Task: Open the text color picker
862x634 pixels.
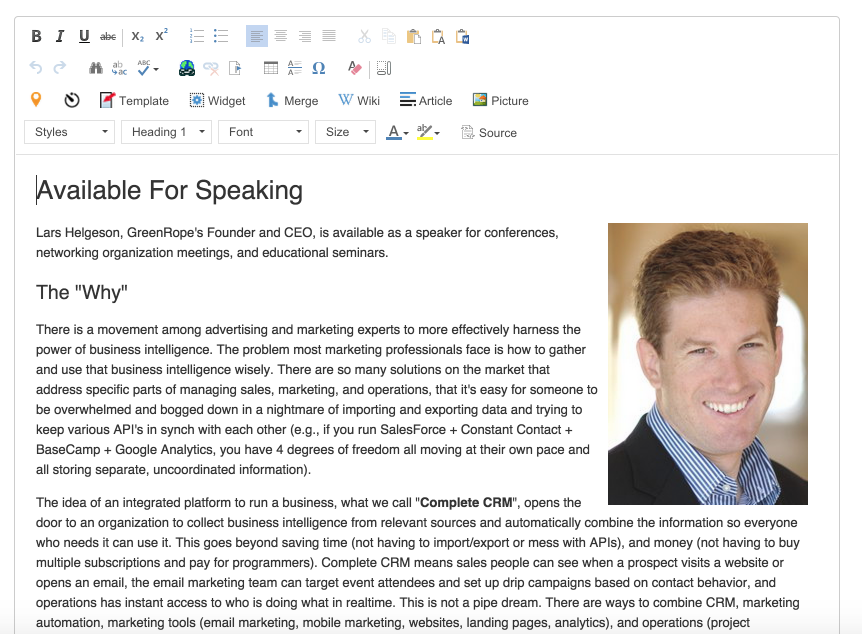Action: [x=397, y=132]
